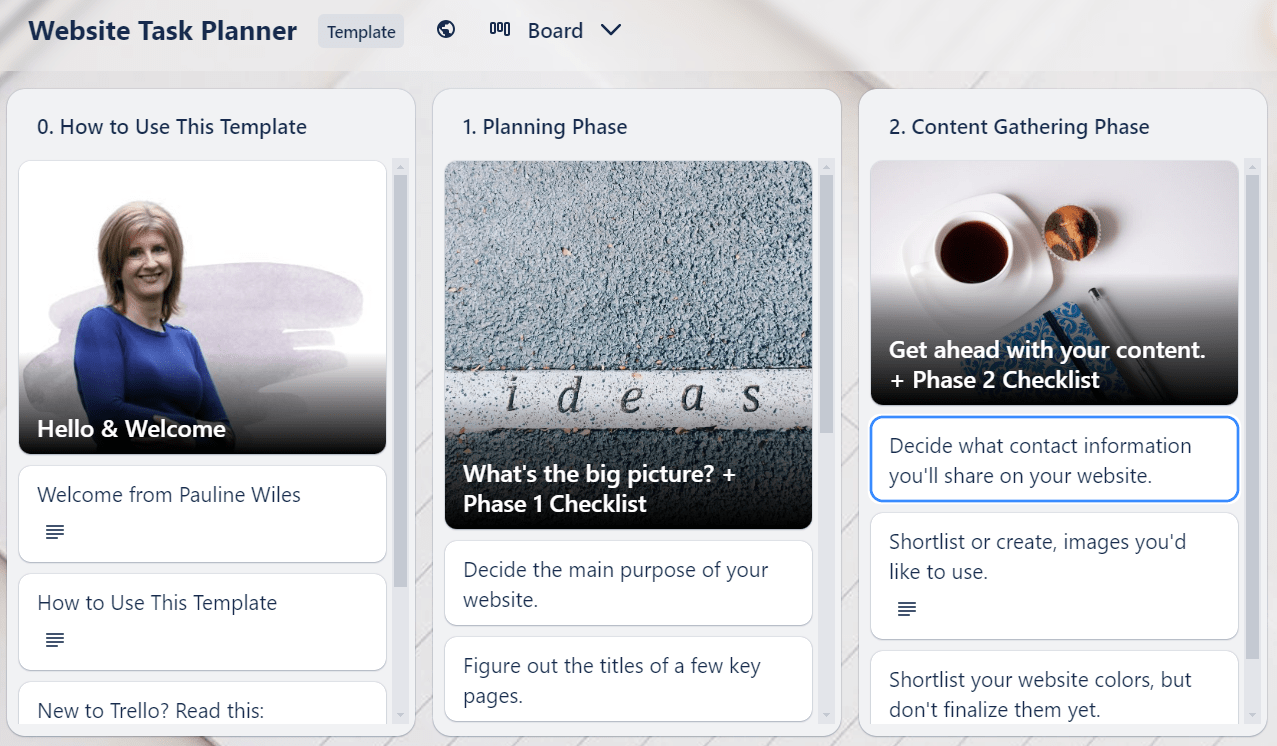The width and height of the screenshot is (1277, 746).
Task: Click scroll down arrow in How to Use This Template list
Action: (x=400, y=715)
